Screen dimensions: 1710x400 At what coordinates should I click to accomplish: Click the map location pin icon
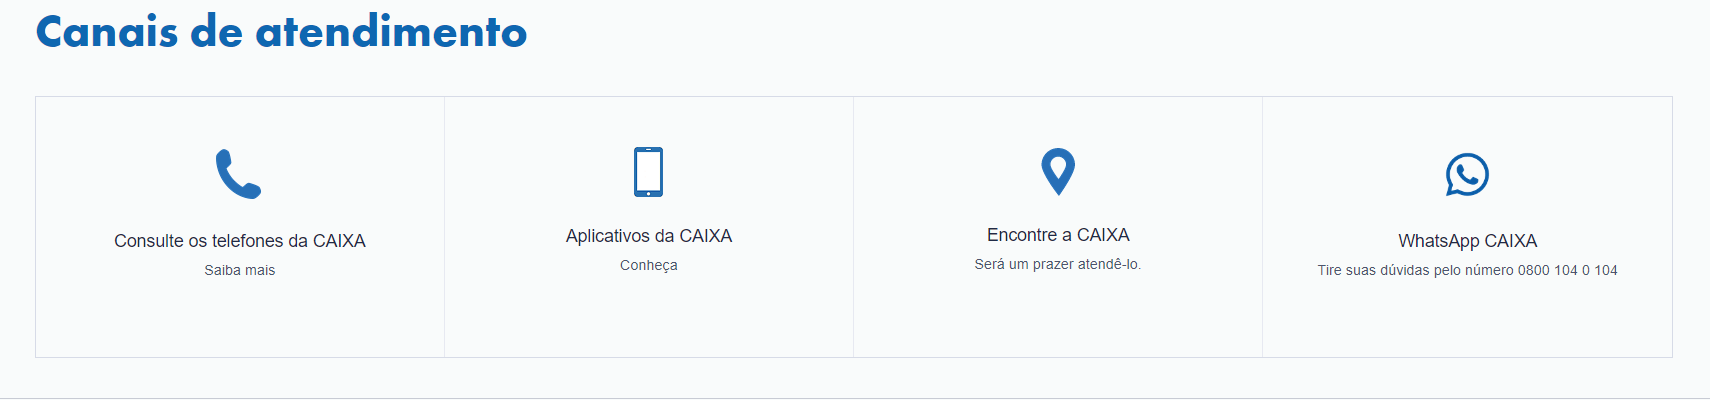point(1057,171)
